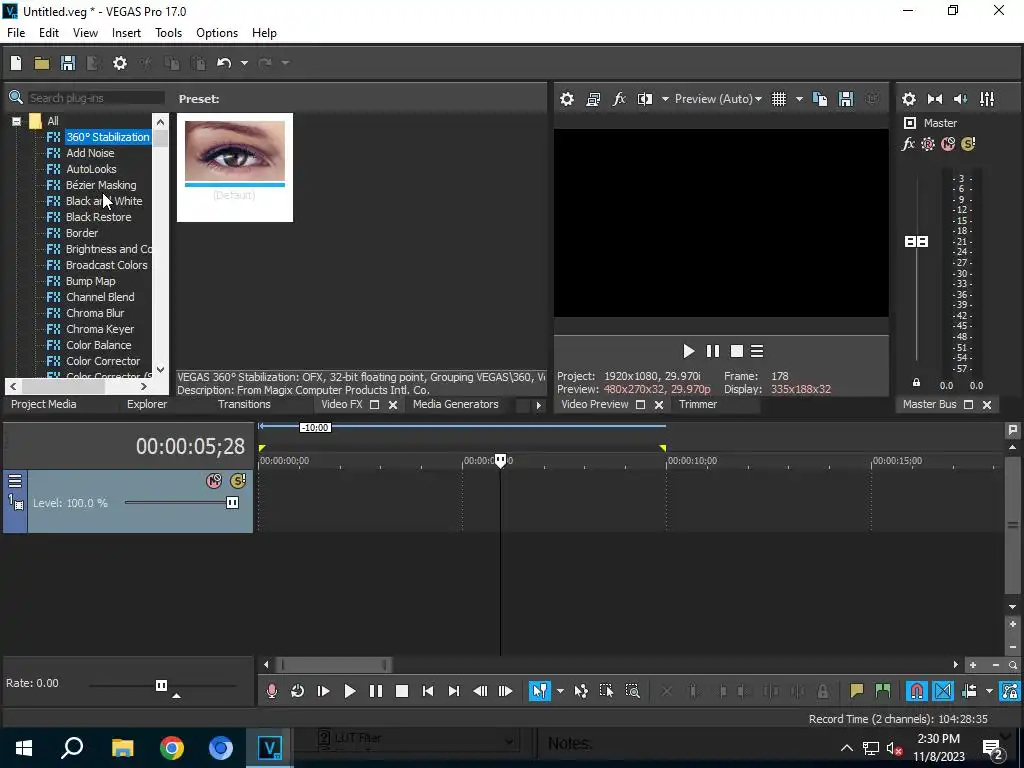
Task: Adjust the playback Rate slider handle
Action: pyautogui.click(x=161, y=685)
